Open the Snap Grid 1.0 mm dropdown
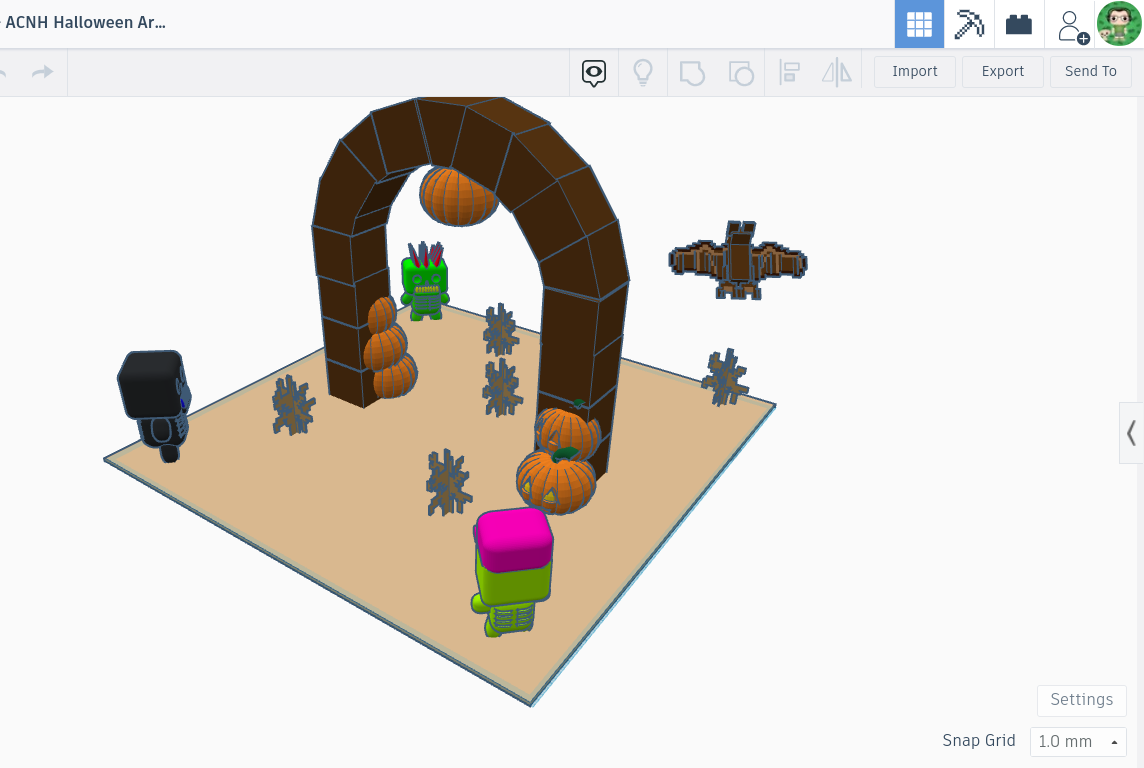Screen dimensions: 1144x768 (x=1078, y=742)
